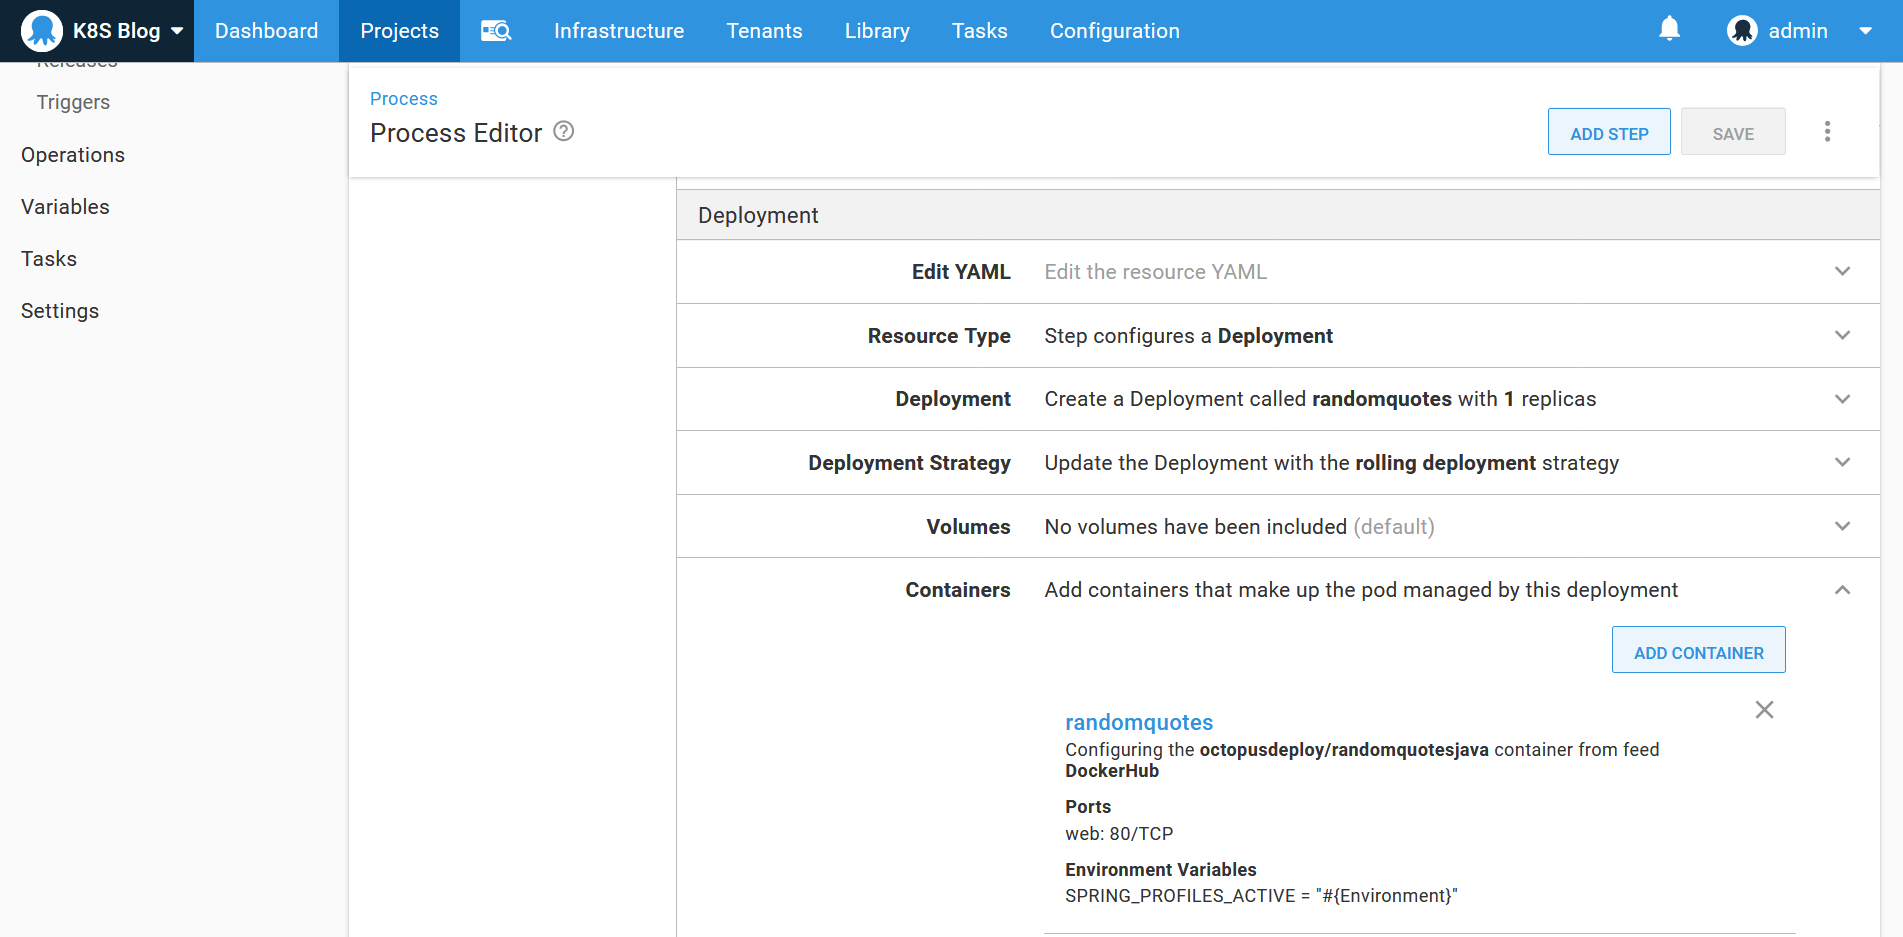Open the randomquotes container link
This screenshot has width=1903, height=937.
coord(1139,722)
